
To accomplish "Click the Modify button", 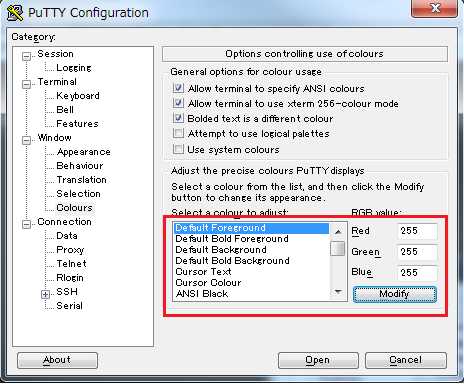I will click(x=395, y=294).
